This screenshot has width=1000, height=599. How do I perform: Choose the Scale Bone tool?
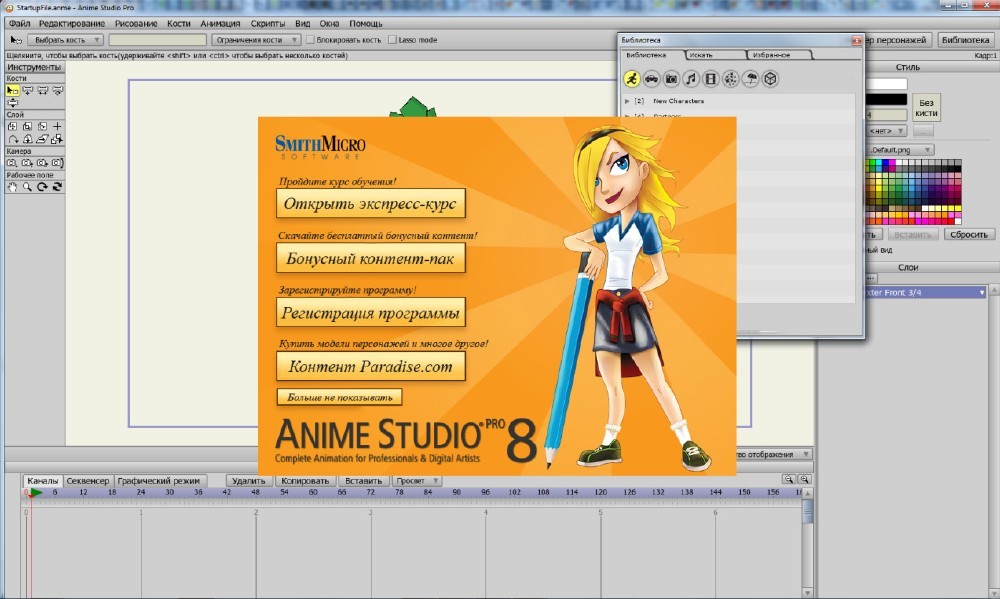tap(43, 91)
